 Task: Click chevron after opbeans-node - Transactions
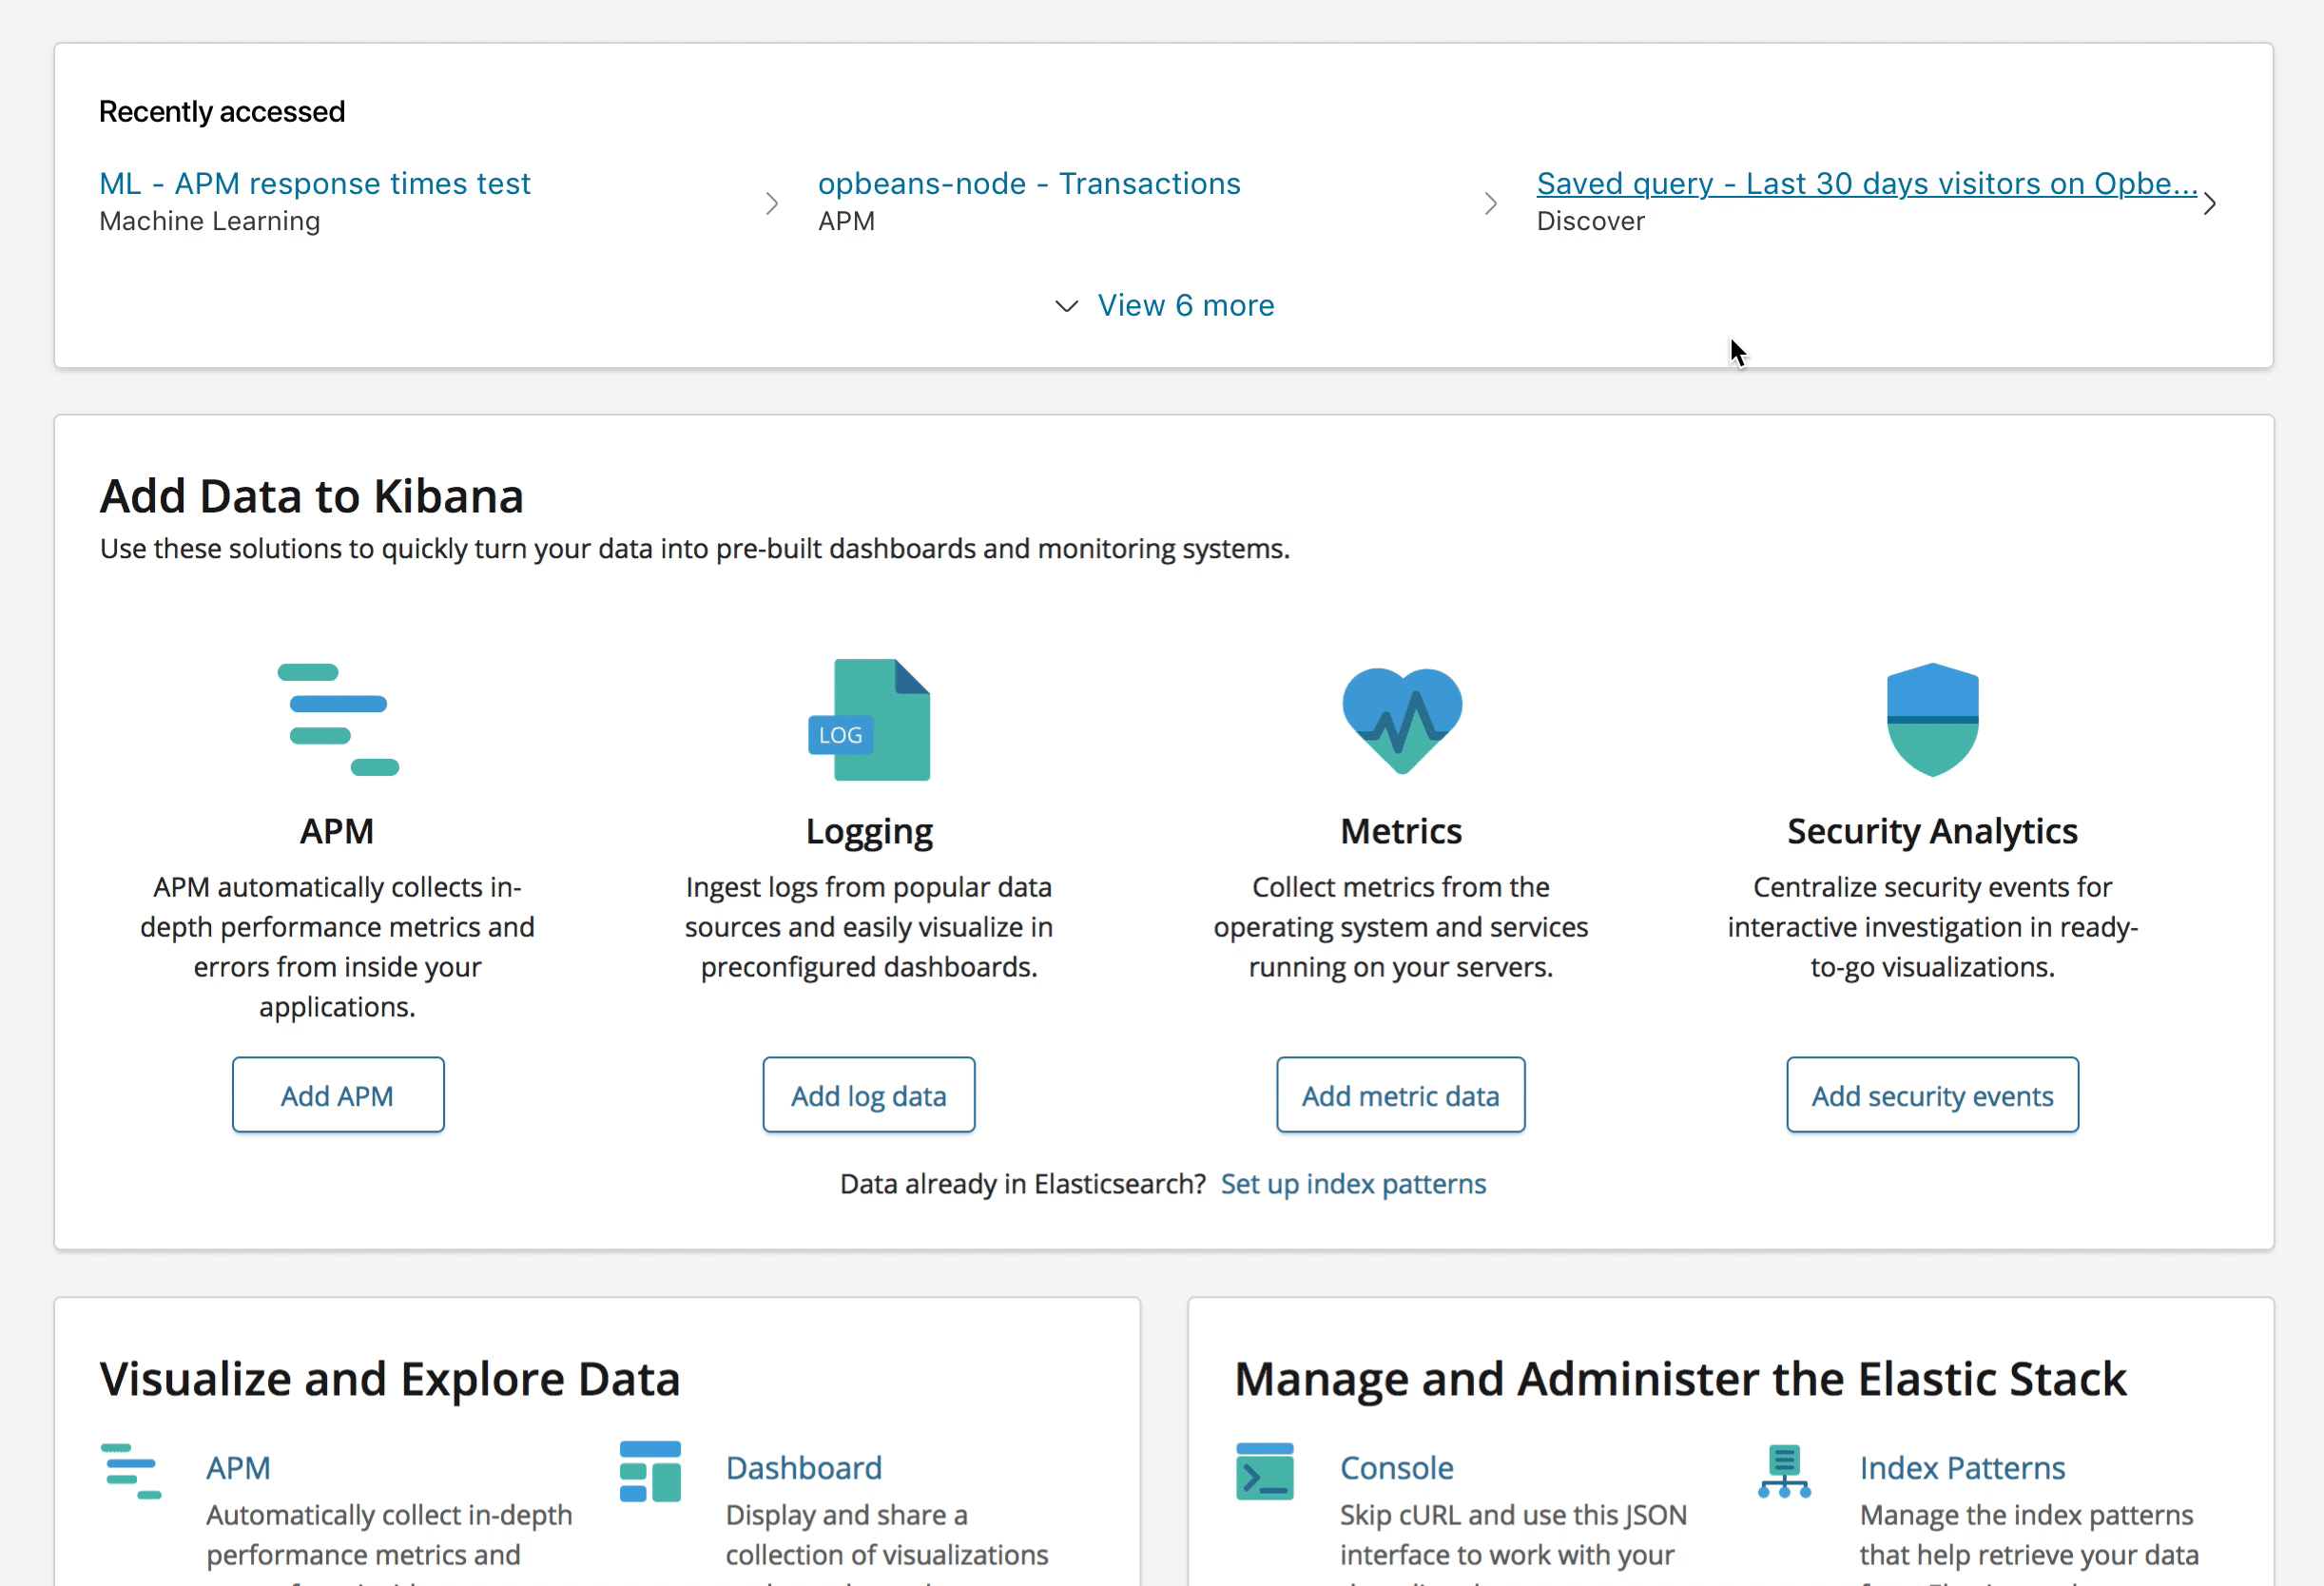[1490, 204]
